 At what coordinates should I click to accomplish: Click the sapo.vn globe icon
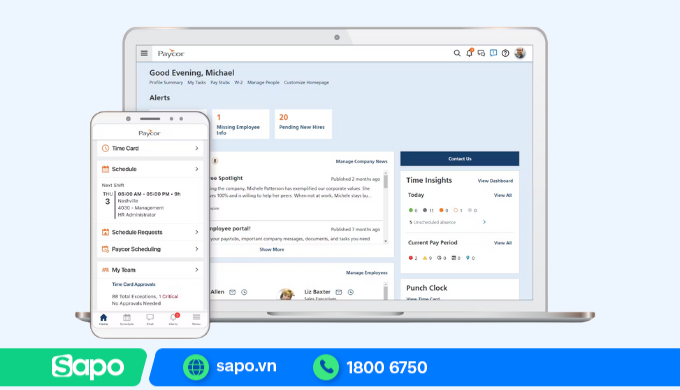point(196,367)
